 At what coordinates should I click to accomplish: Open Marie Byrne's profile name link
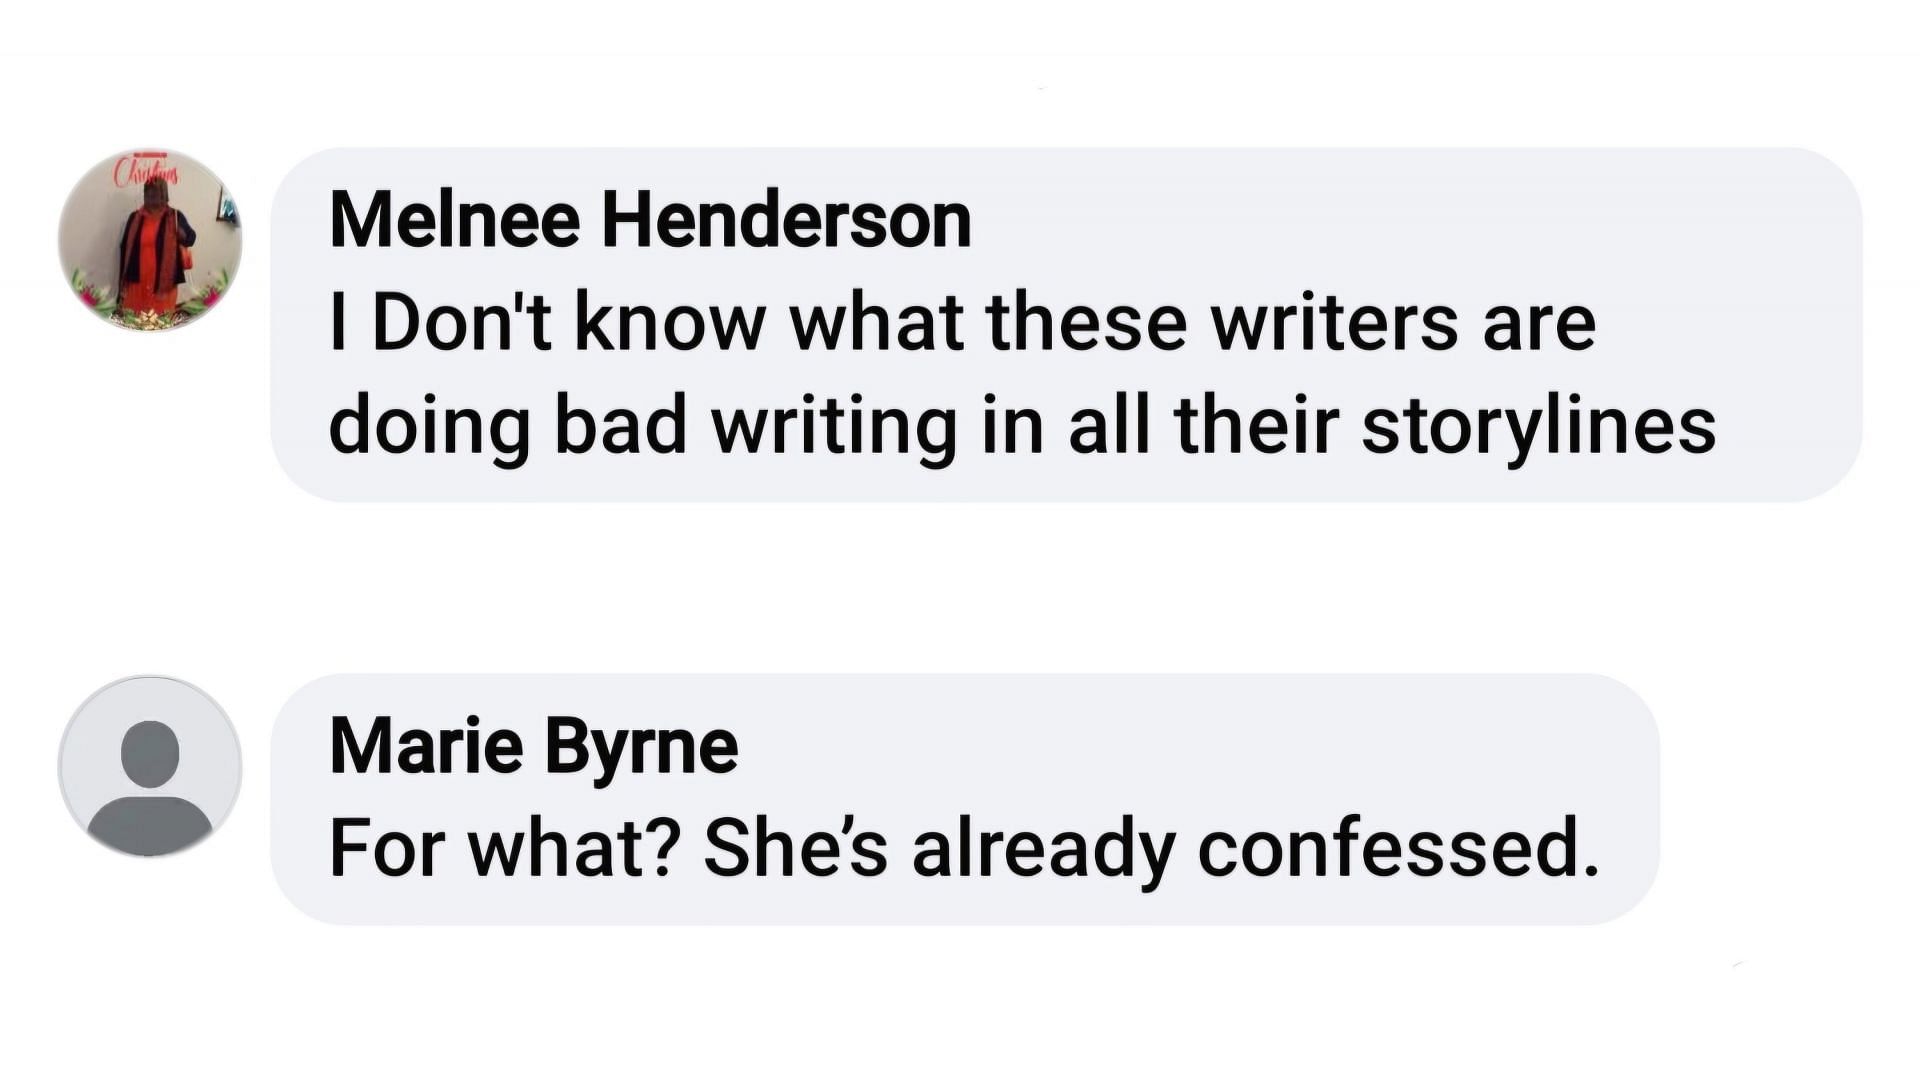[534, 746]
